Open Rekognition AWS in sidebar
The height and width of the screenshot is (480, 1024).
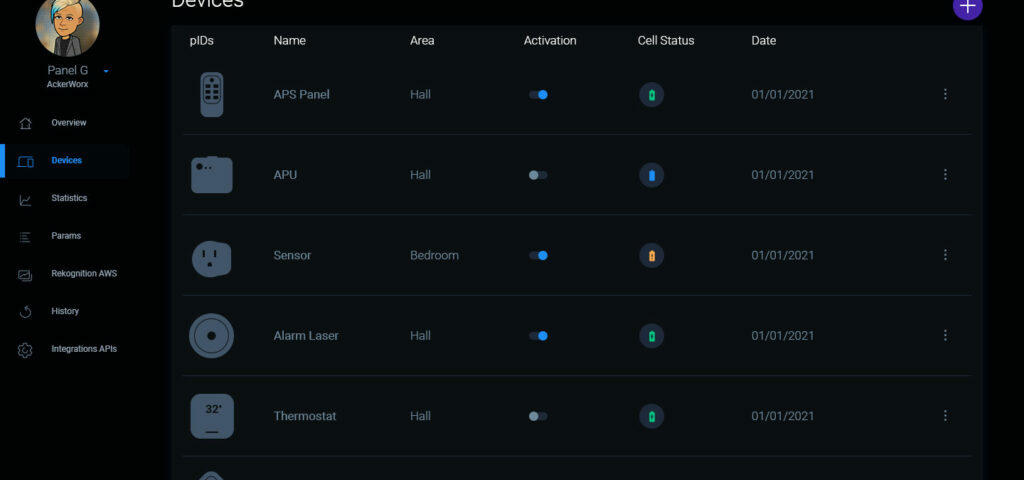[x=83, y=274]
